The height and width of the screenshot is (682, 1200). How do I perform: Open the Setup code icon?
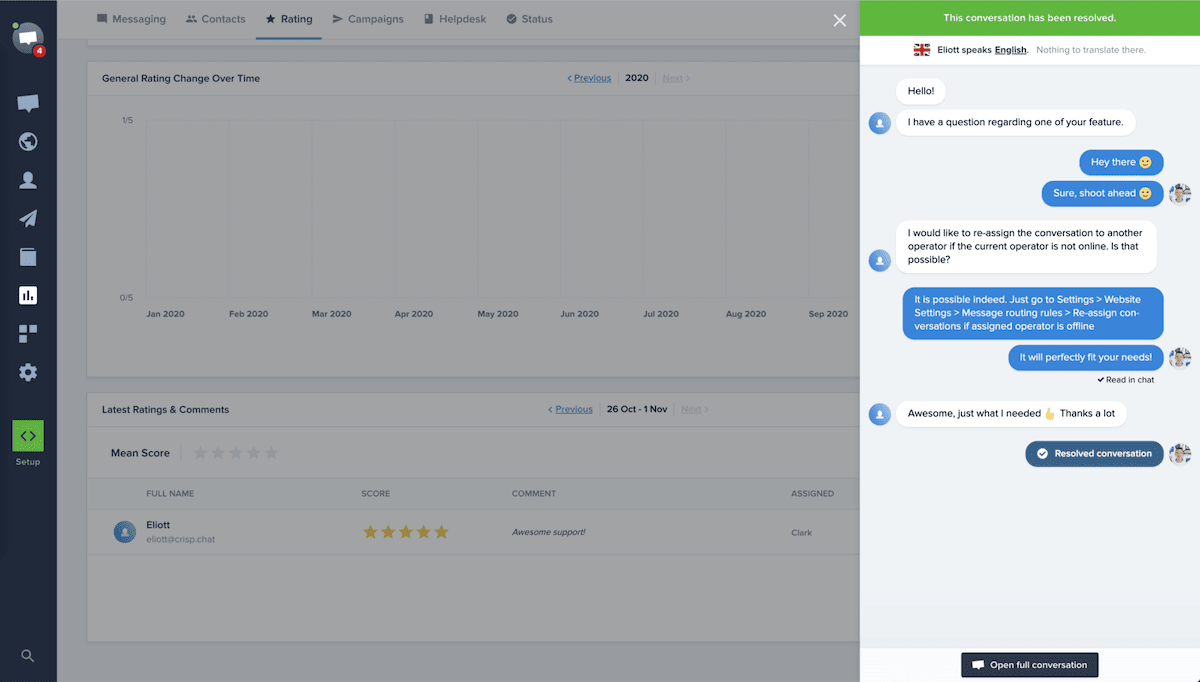click(28, 436)
